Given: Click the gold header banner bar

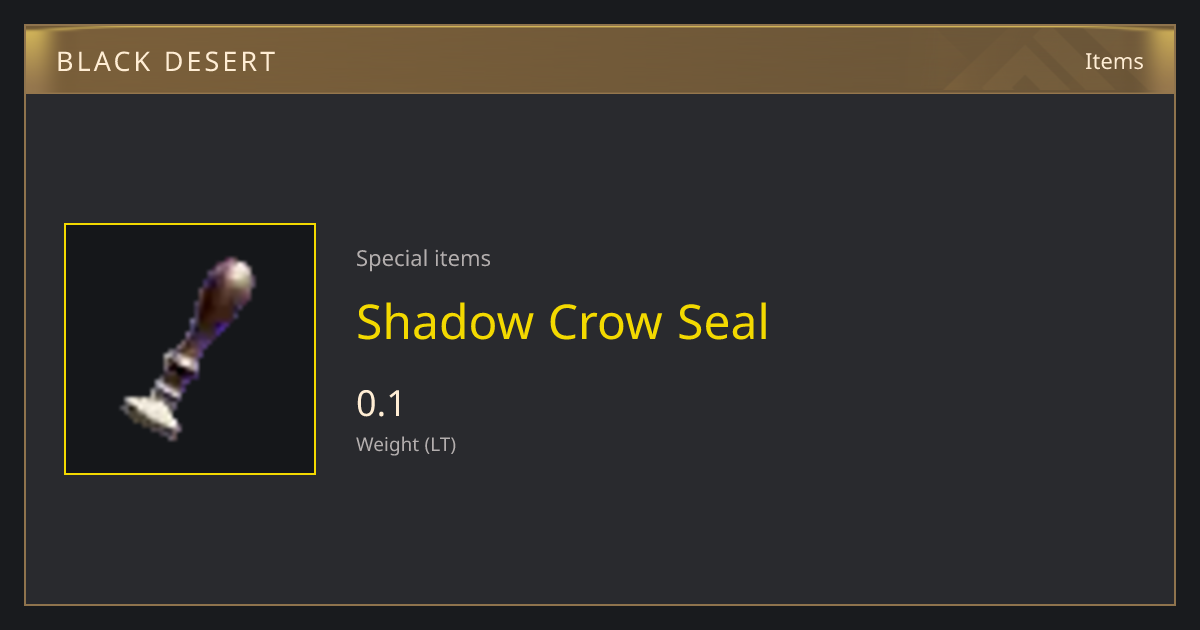Looking at the screenshot, I should [x=600, y=60].
